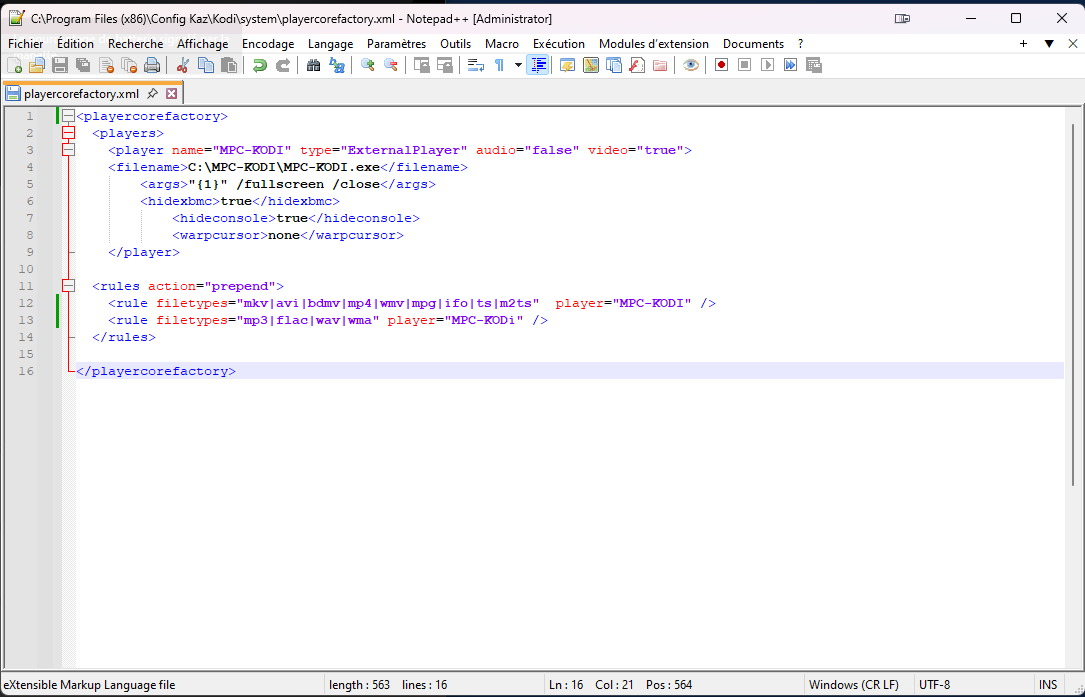1085x697 pixels.
Task: Click the Zoom in magnifier icon
Action: pos(367,65)
